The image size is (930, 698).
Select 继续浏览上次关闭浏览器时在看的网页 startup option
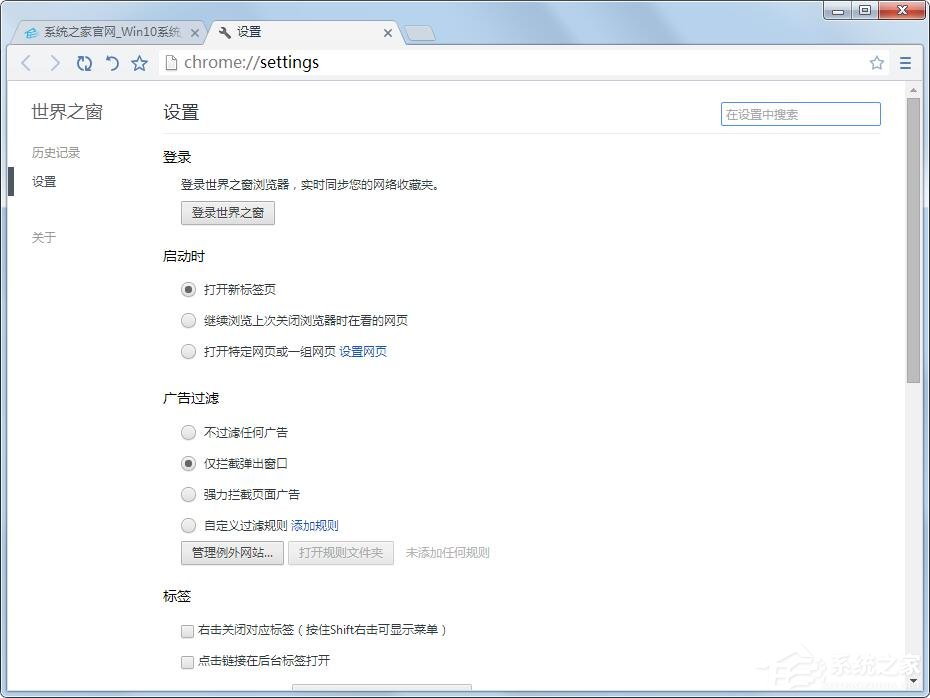(x=188, y=321)
